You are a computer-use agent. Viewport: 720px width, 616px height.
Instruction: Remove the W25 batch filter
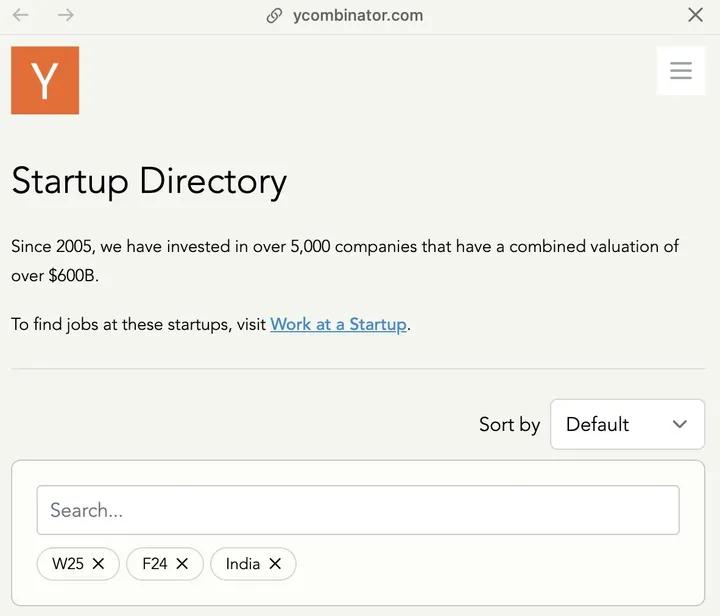point(99,564)
